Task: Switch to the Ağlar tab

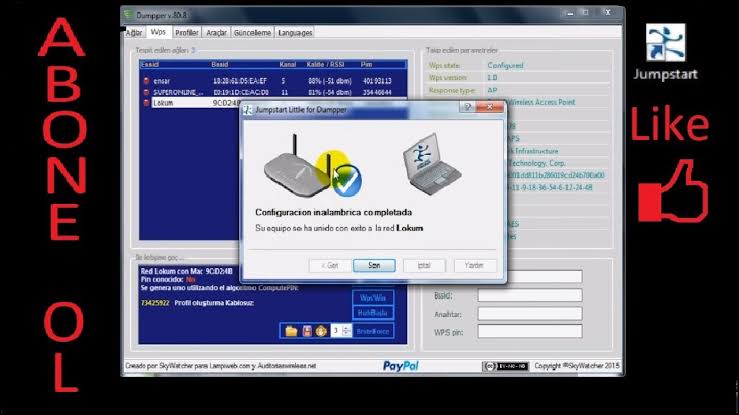Action: [134, 33]
